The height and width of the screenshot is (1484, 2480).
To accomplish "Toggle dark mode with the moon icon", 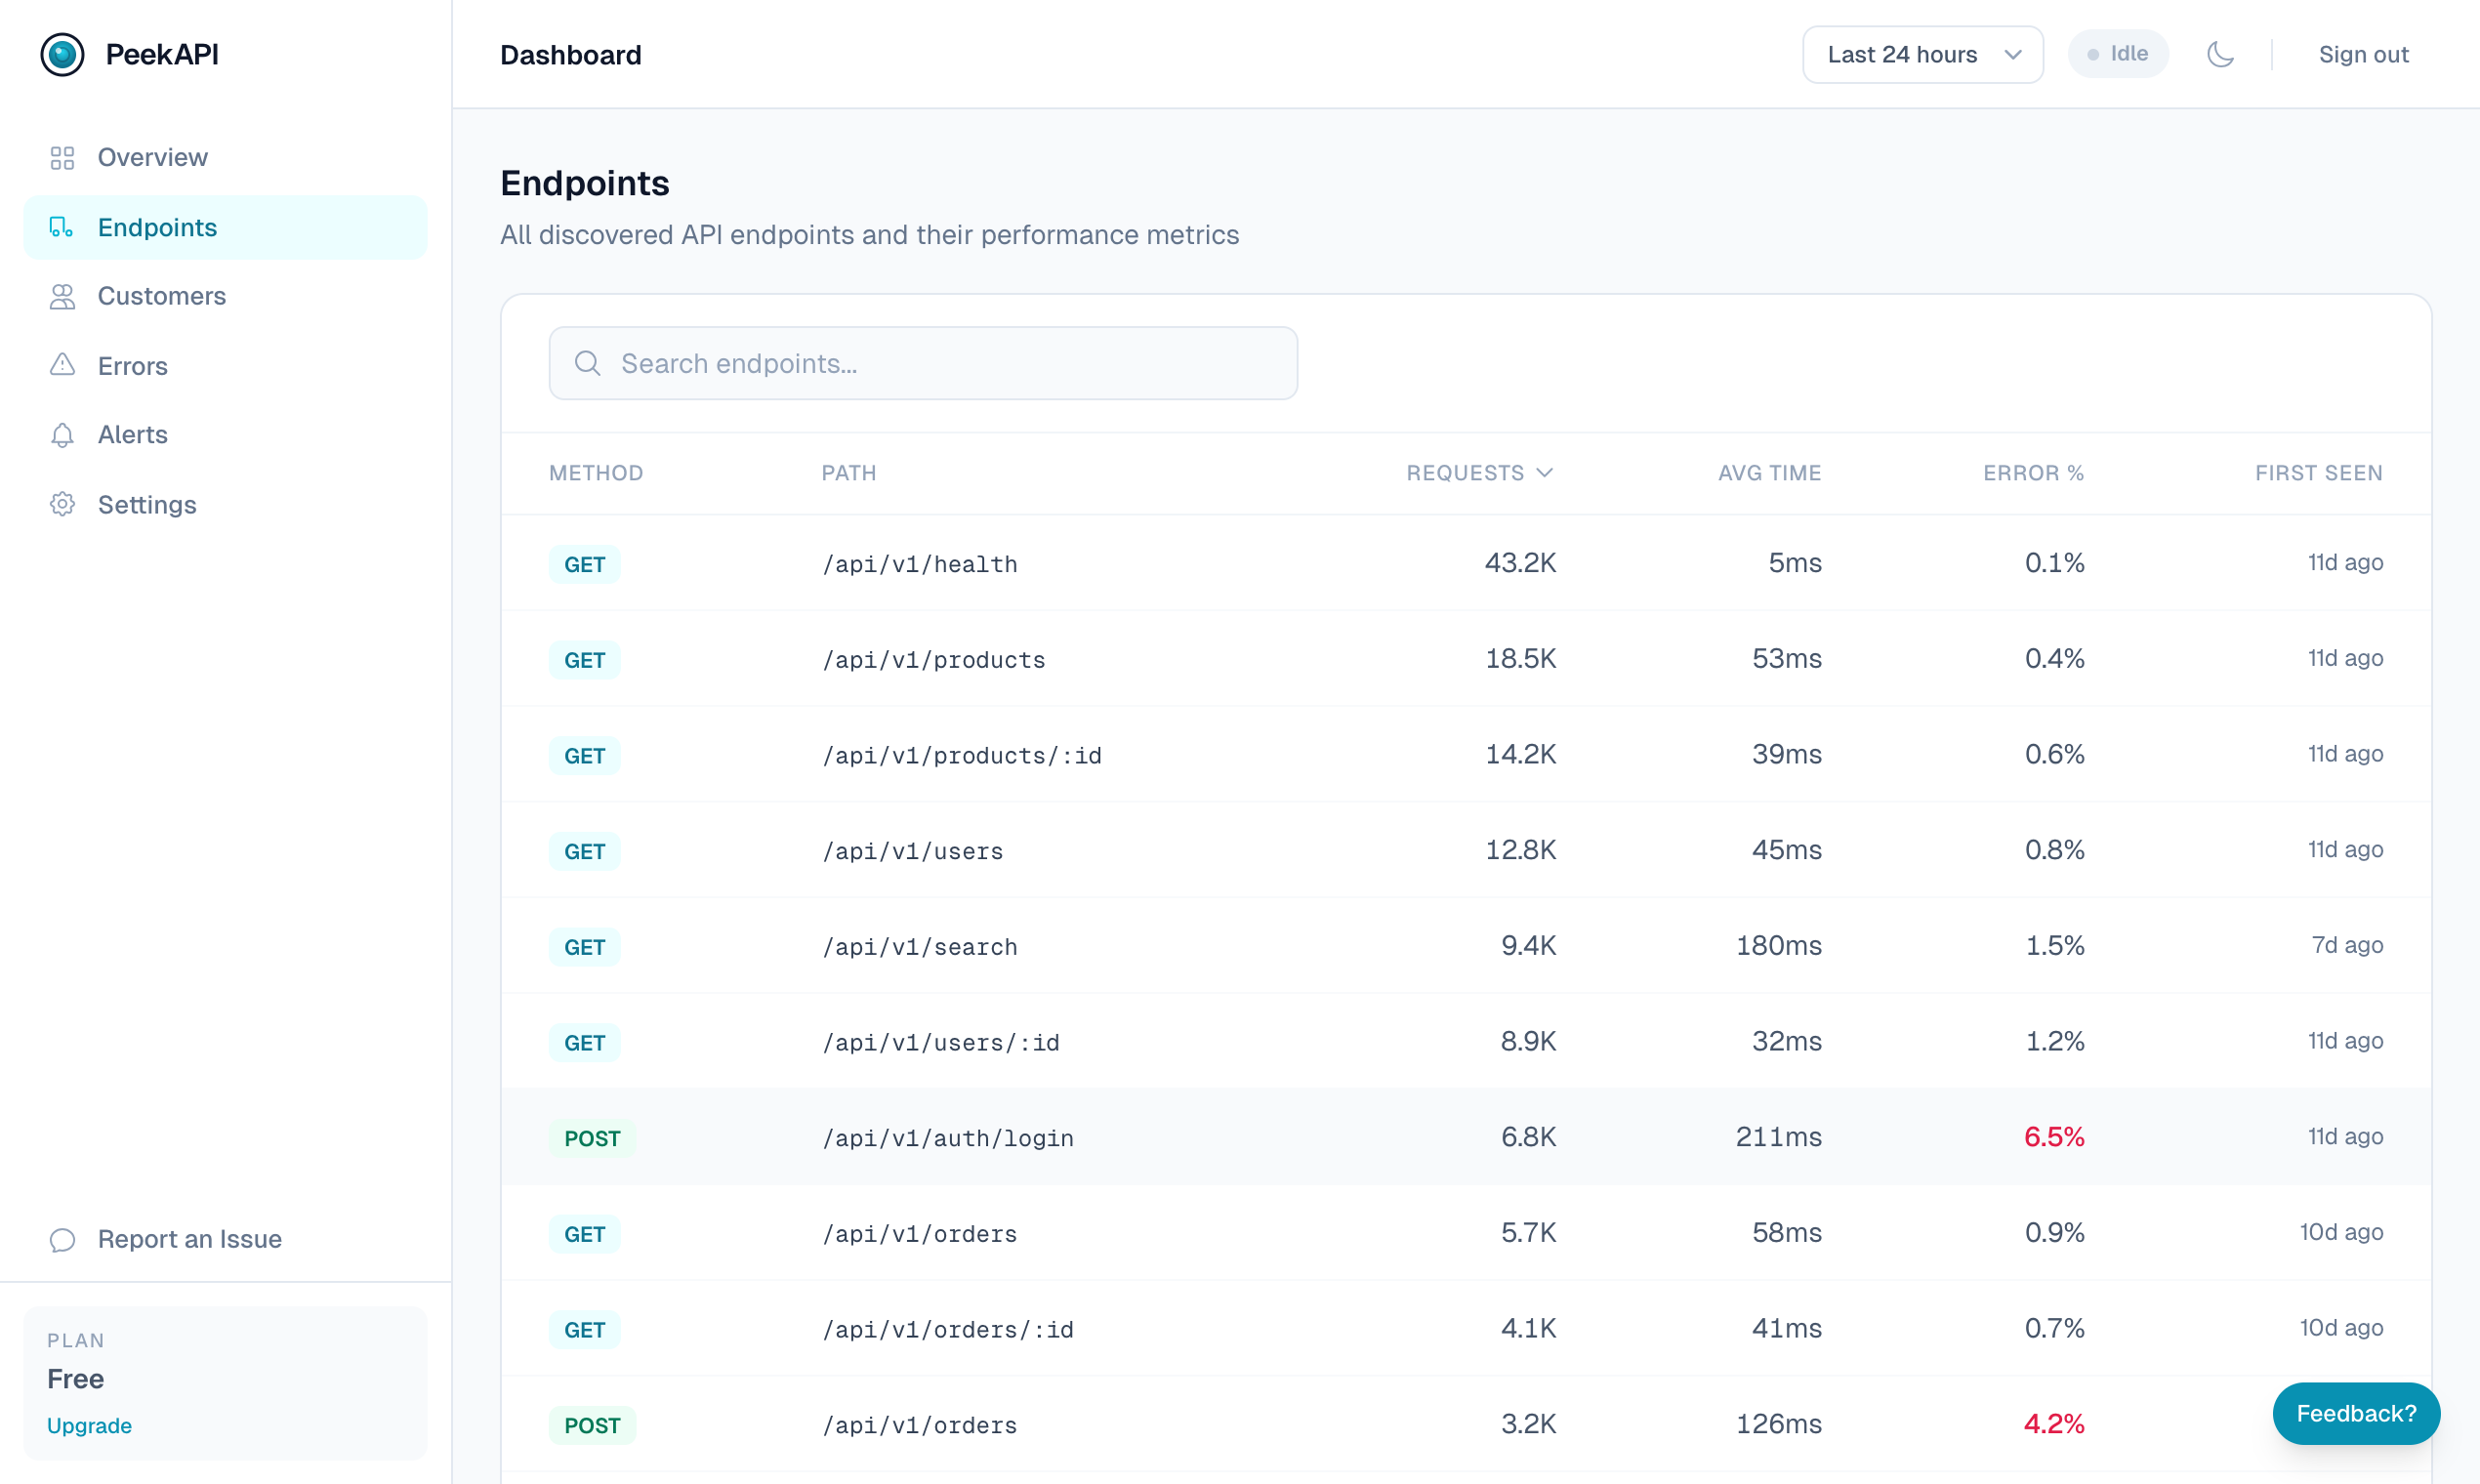I will click(2221, 54).
